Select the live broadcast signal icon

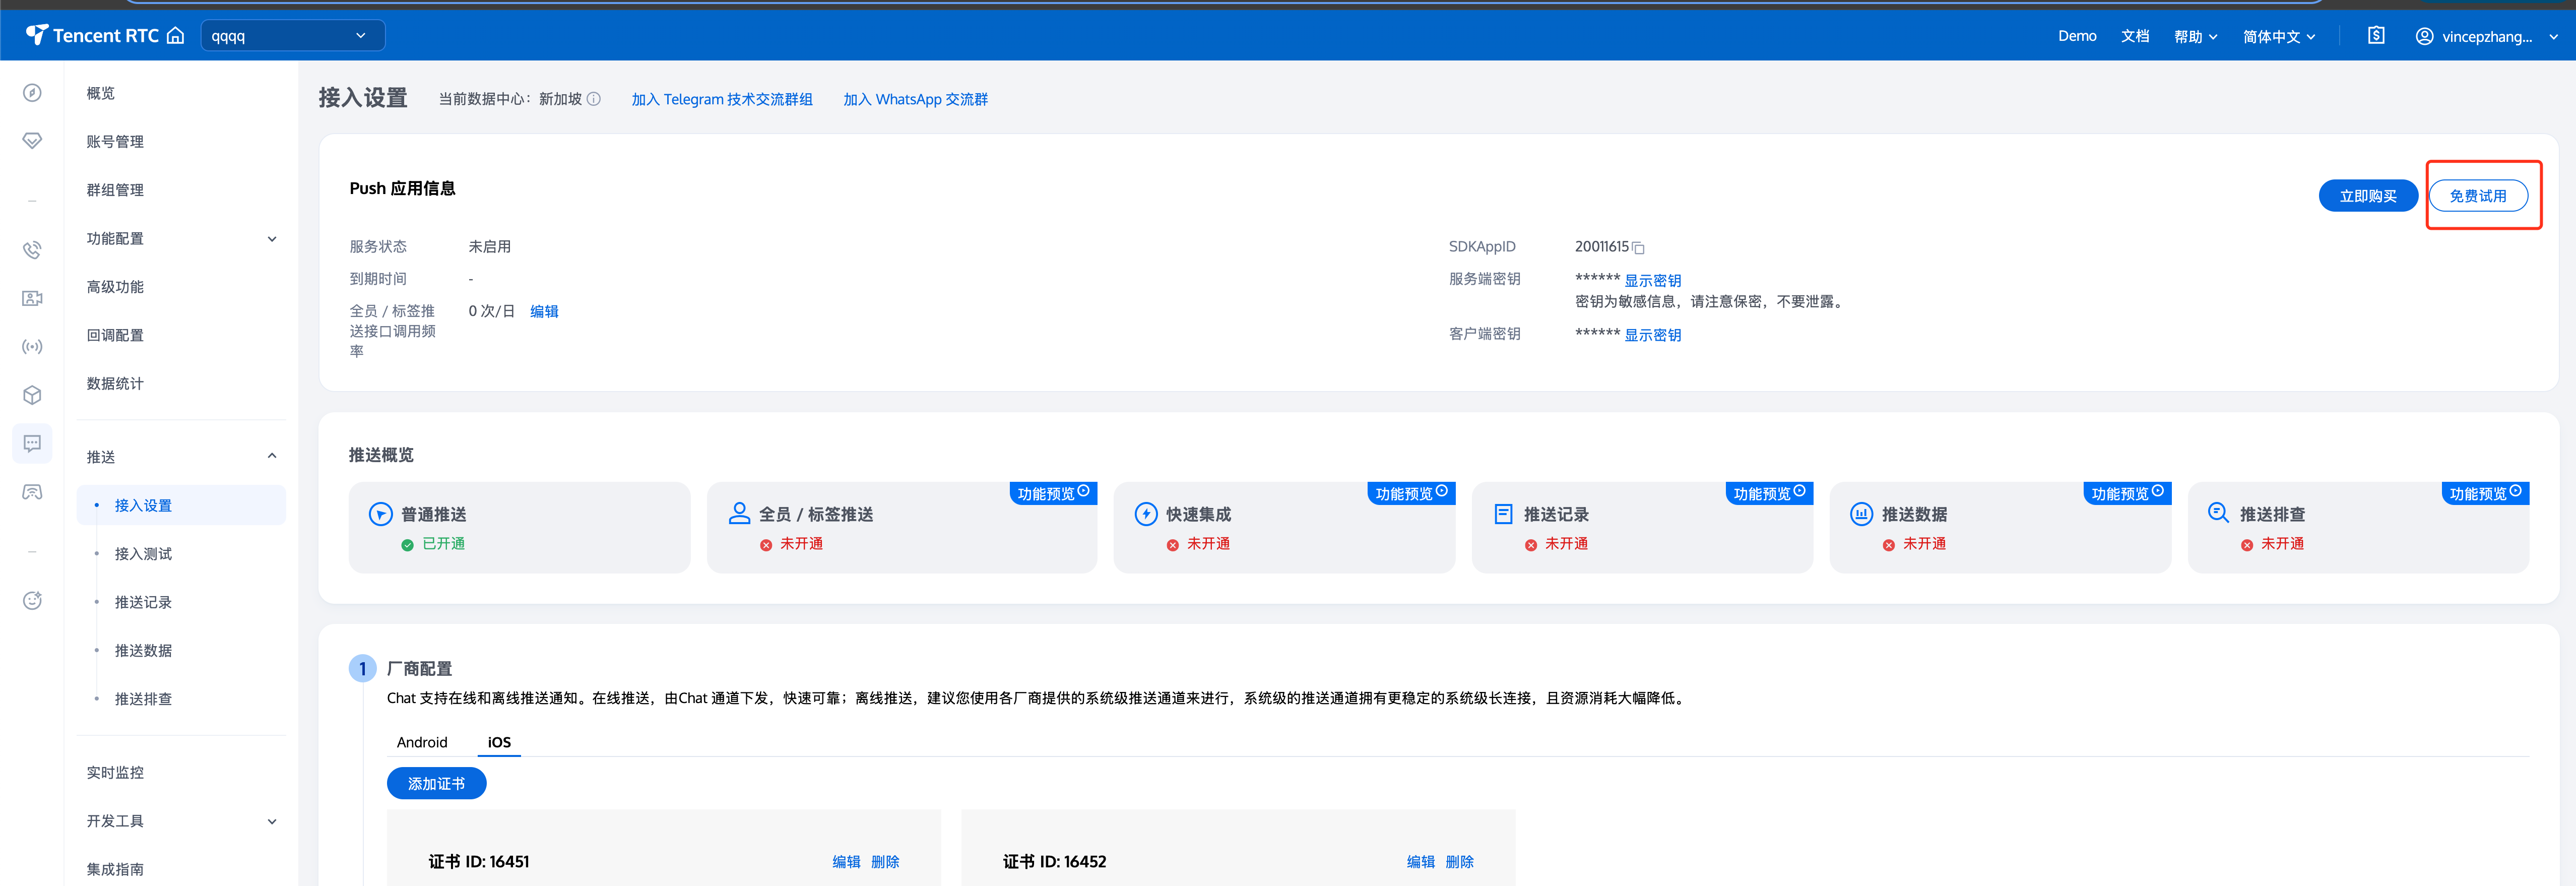click(x=32, y=347)
